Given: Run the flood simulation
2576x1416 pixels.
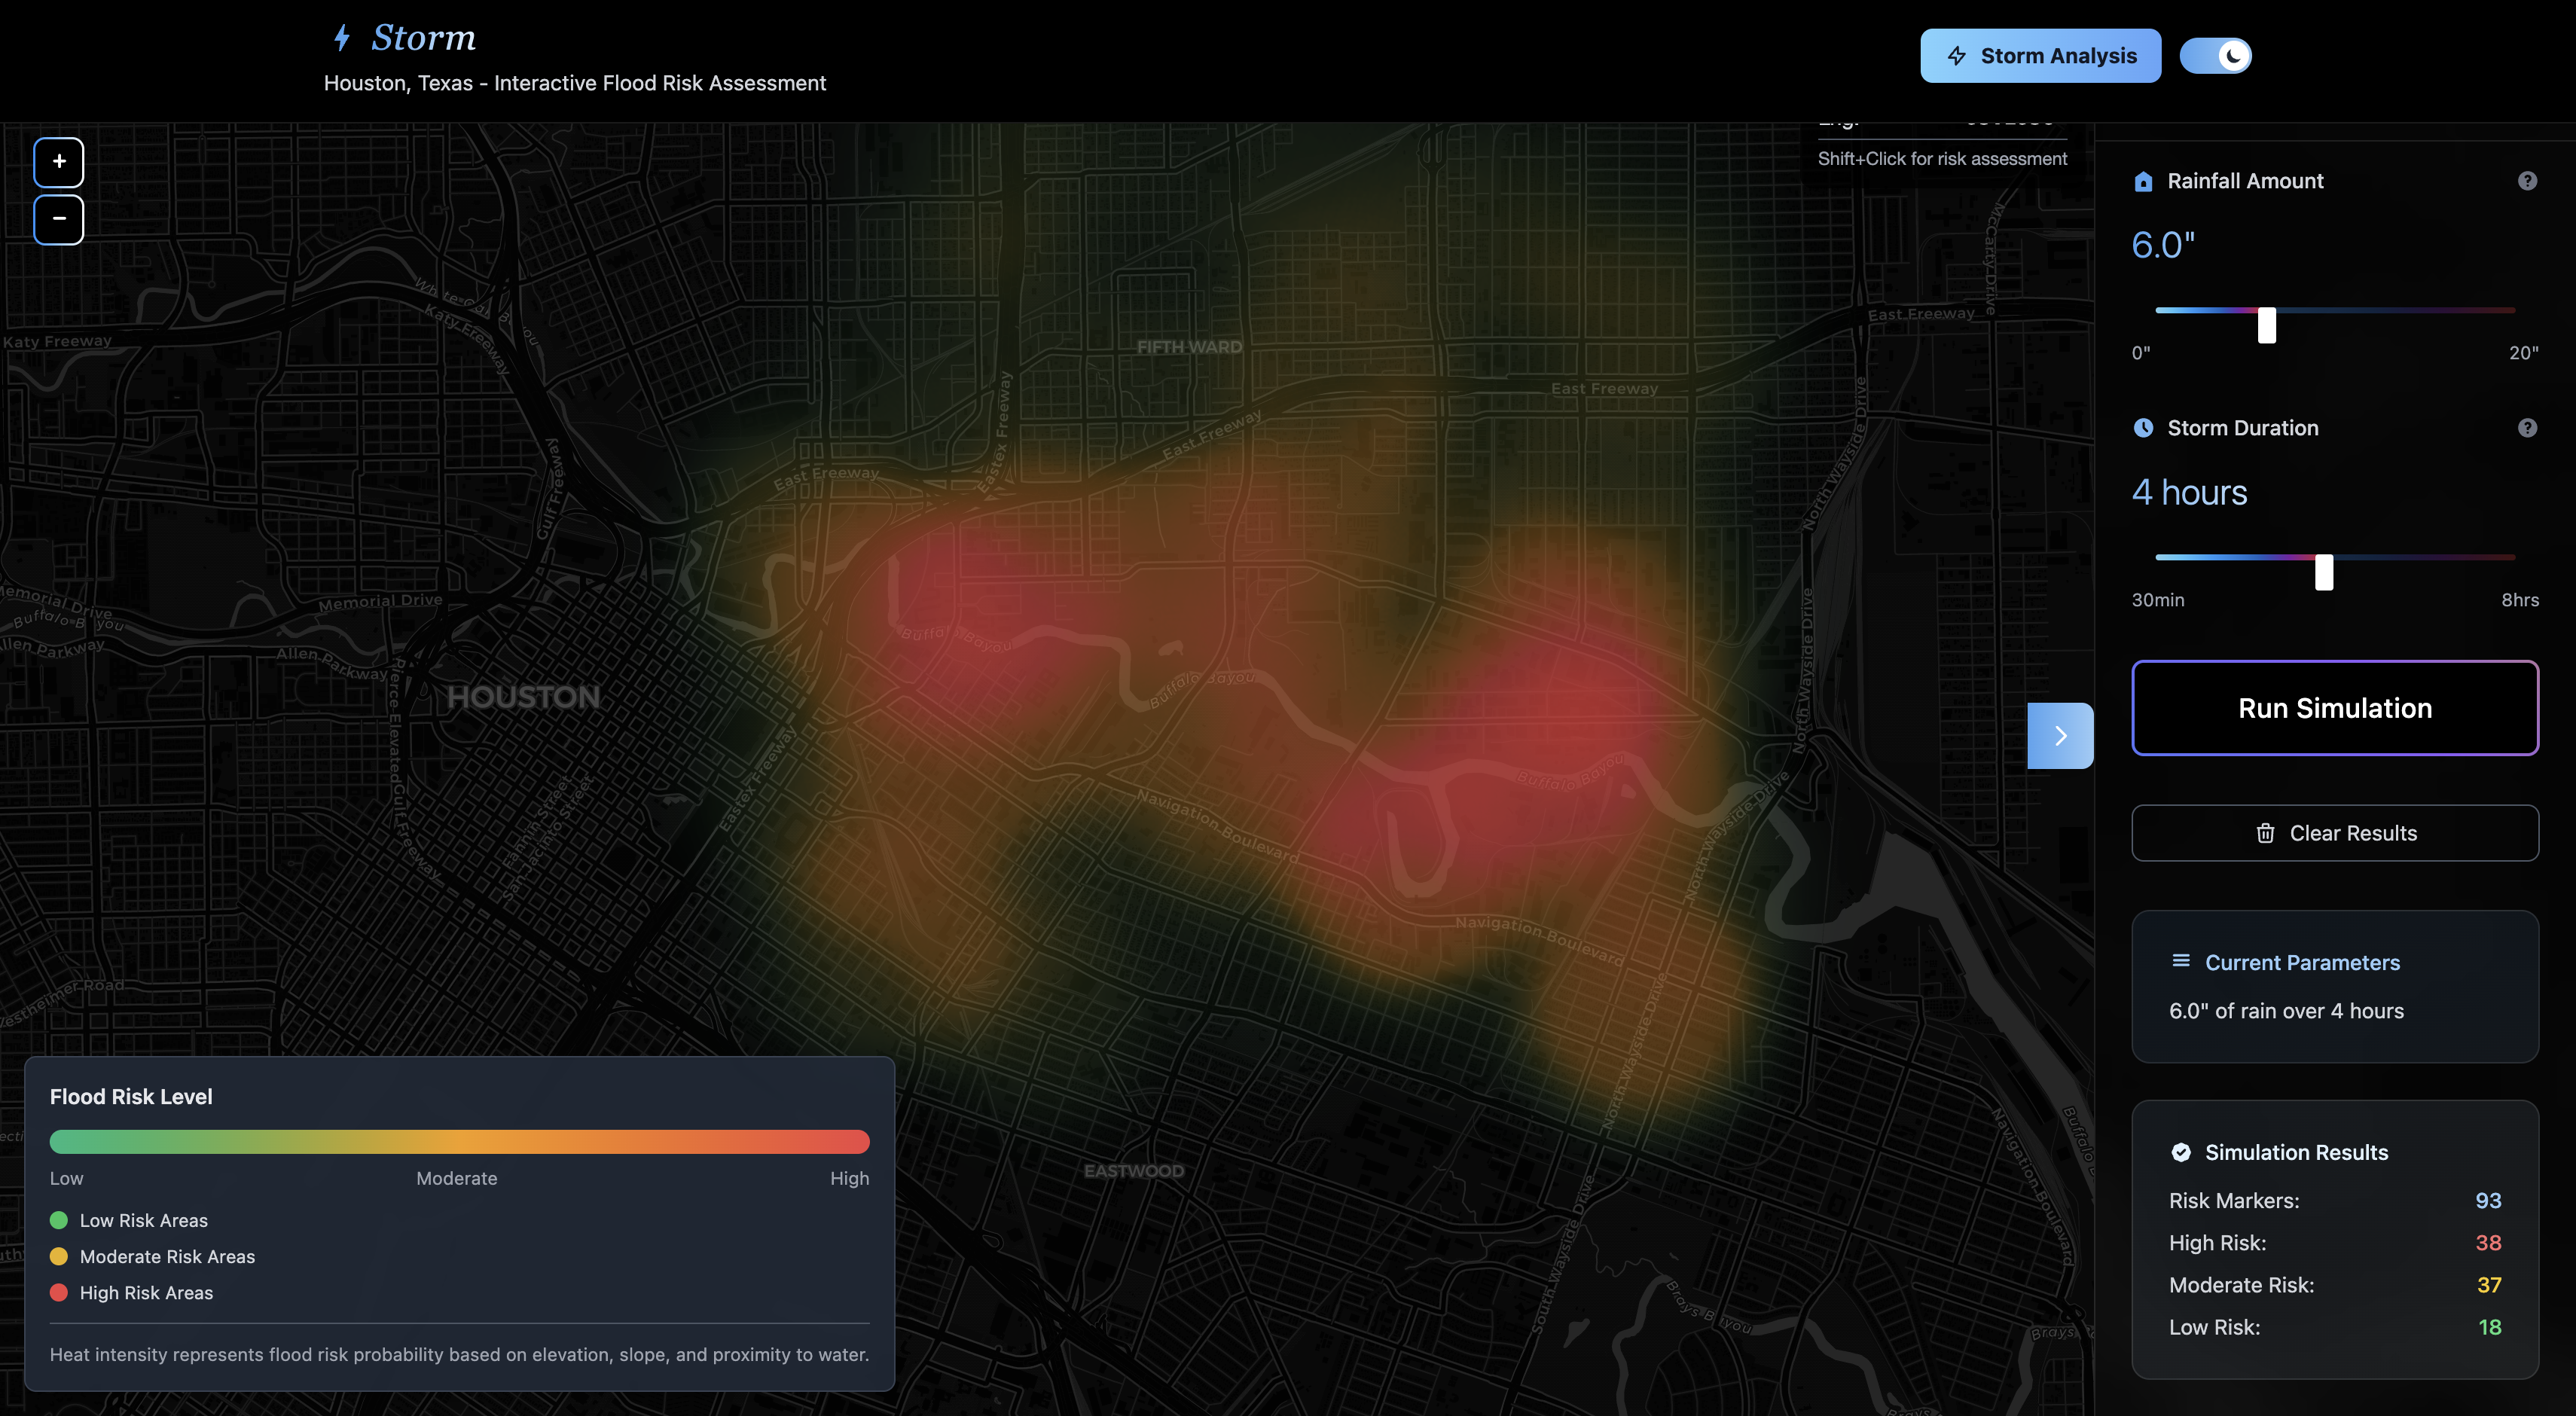Looking at the screenshot, I should [x=2334, y=708].
